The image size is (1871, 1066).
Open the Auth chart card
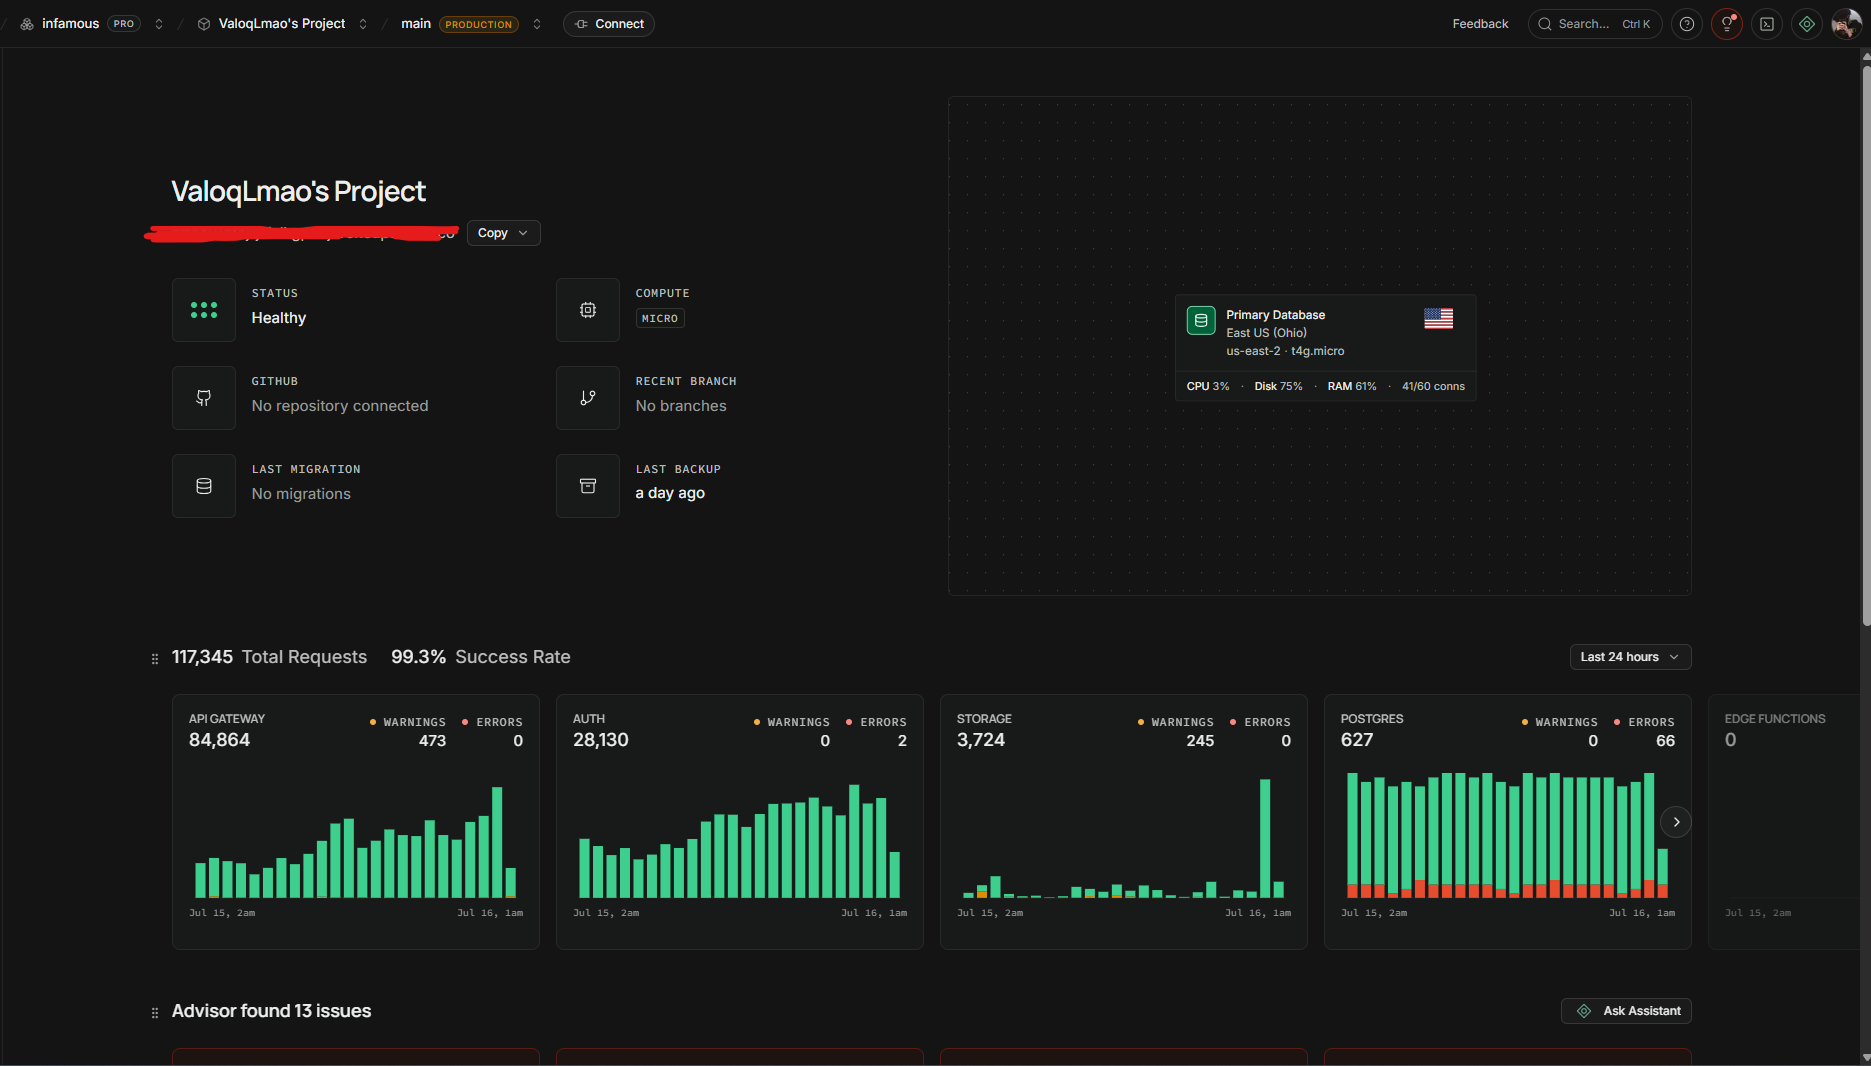pos(740,822)
